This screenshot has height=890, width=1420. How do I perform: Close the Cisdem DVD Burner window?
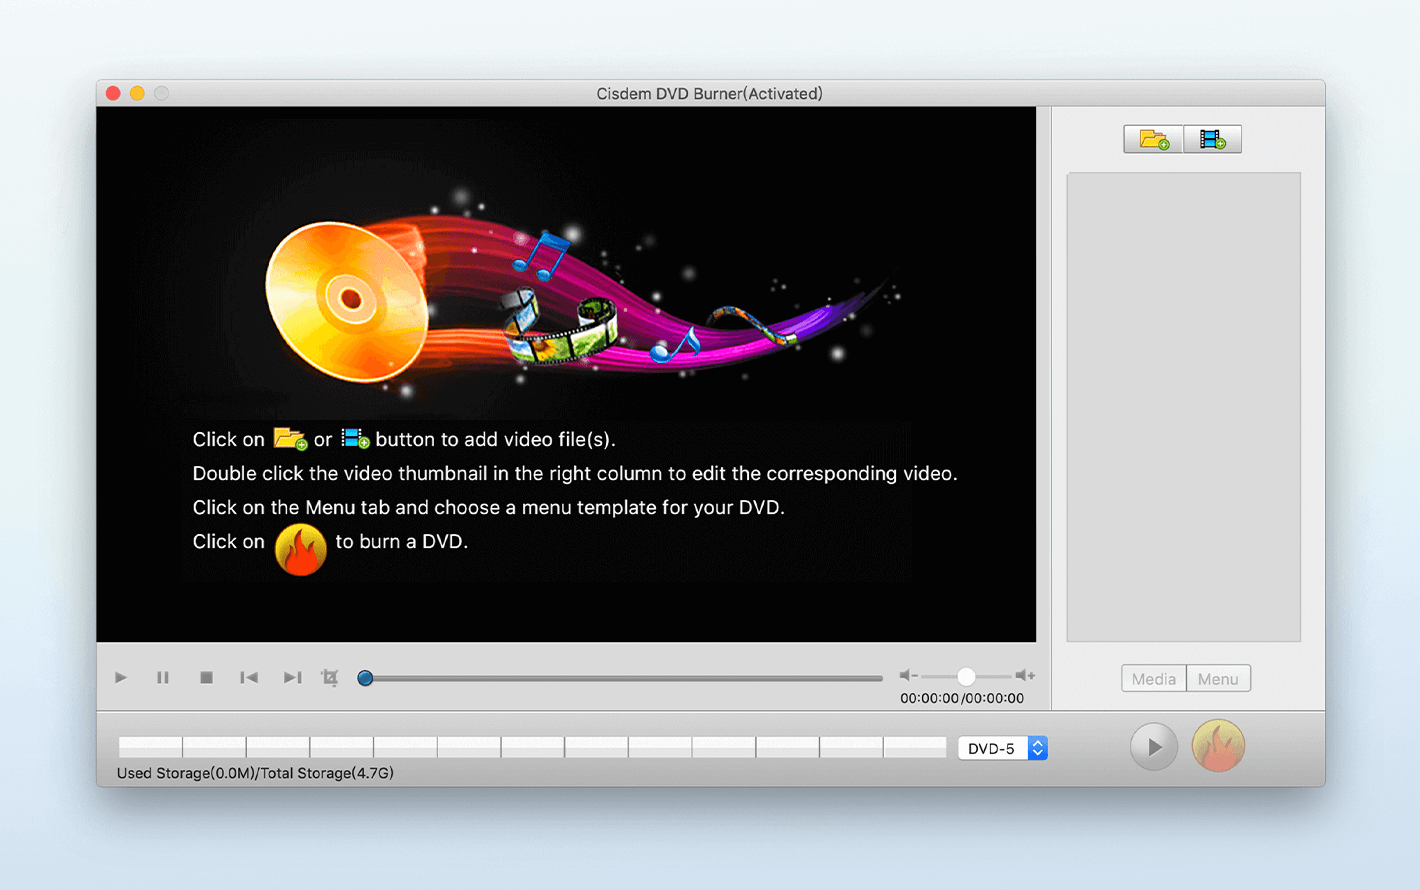pyautogui.click(x=113, y=93)
